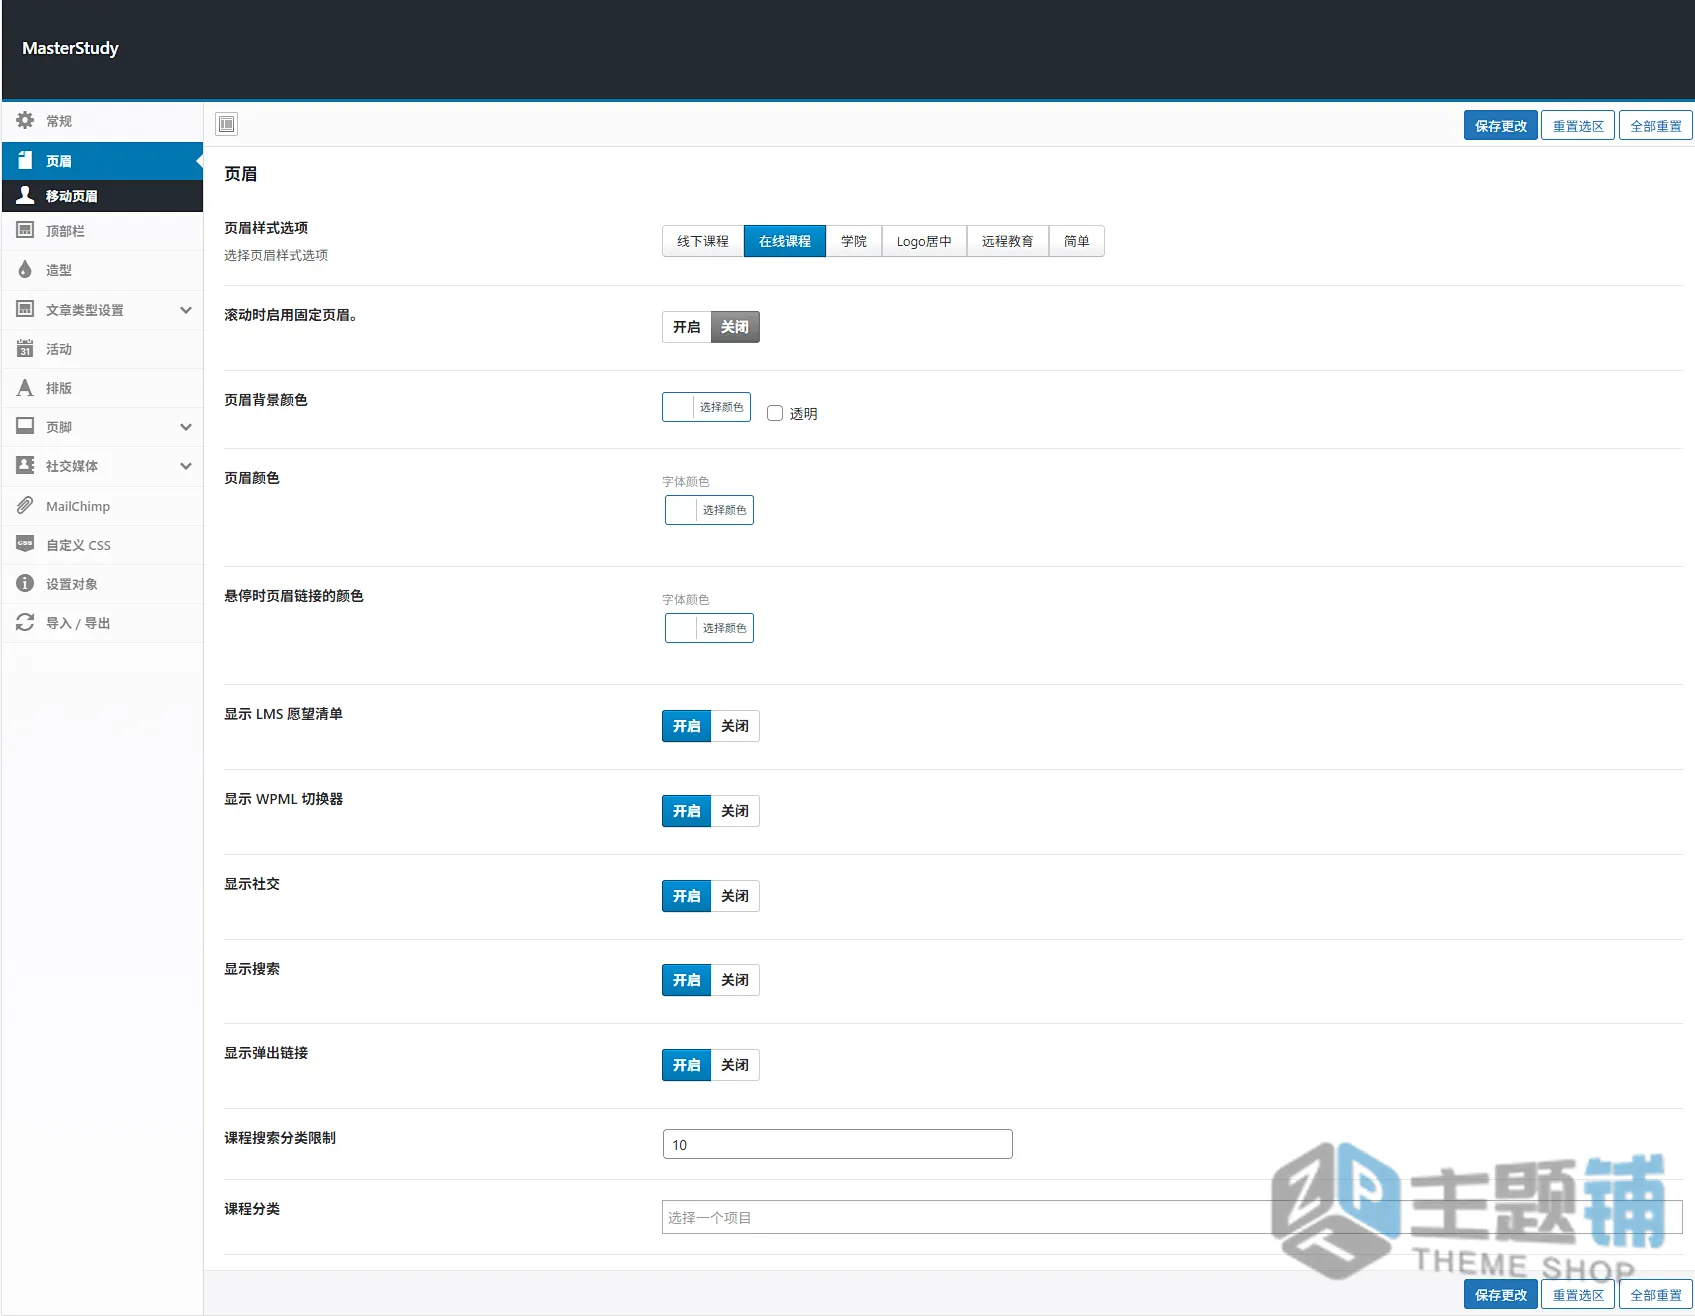1695x1316 pixels.
Task: Click the 课程搜索分类限制 input field
Action: 838,1144
